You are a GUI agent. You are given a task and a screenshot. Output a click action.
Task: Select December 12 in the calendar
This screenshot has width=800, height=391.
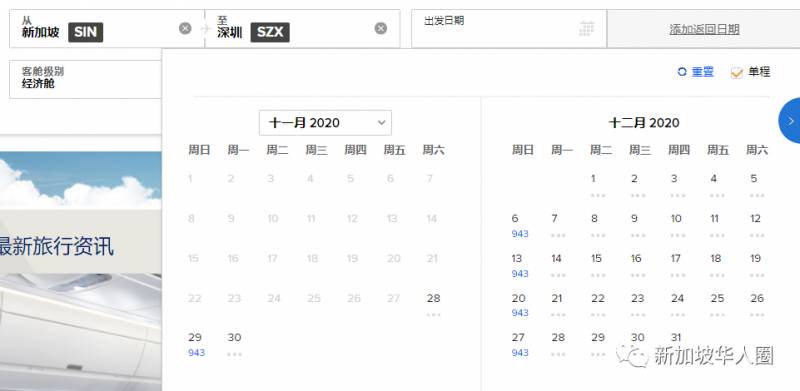756,226
